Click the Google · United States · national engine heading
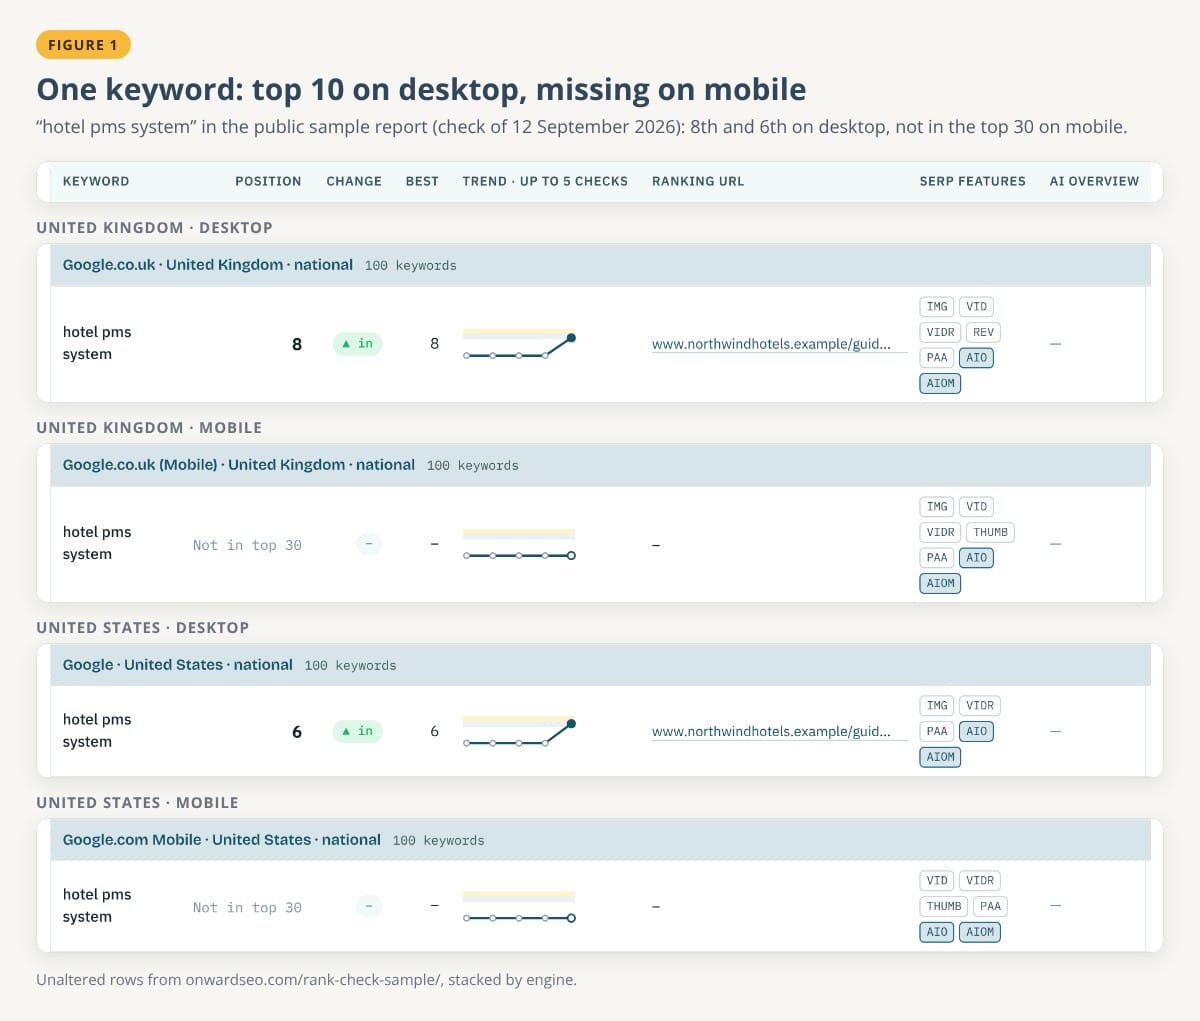The height and width of the screenshot is (1021, 1200). pos(178,665)
